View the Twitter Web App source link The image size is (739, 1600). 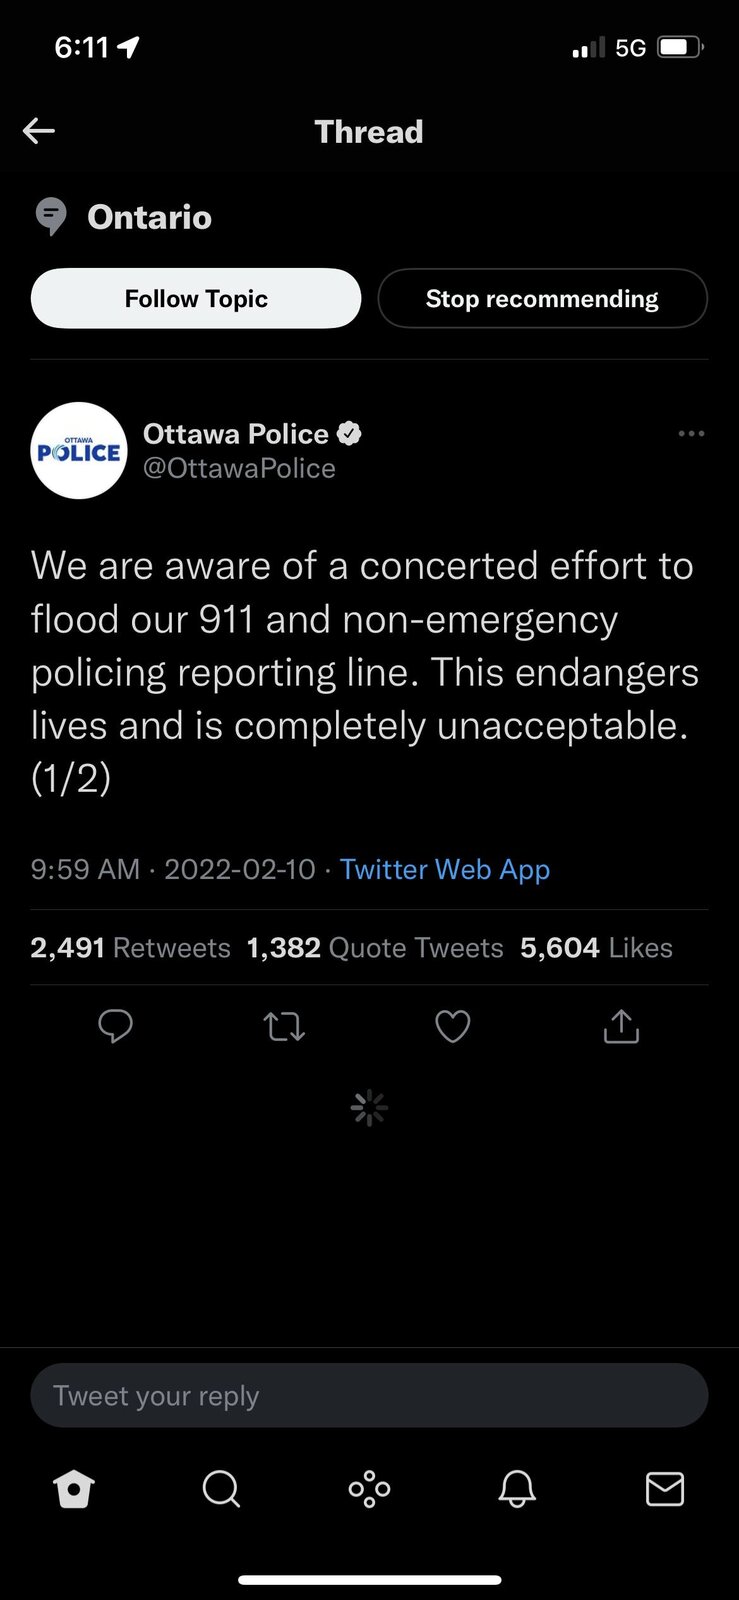click(x=445, y=869)
